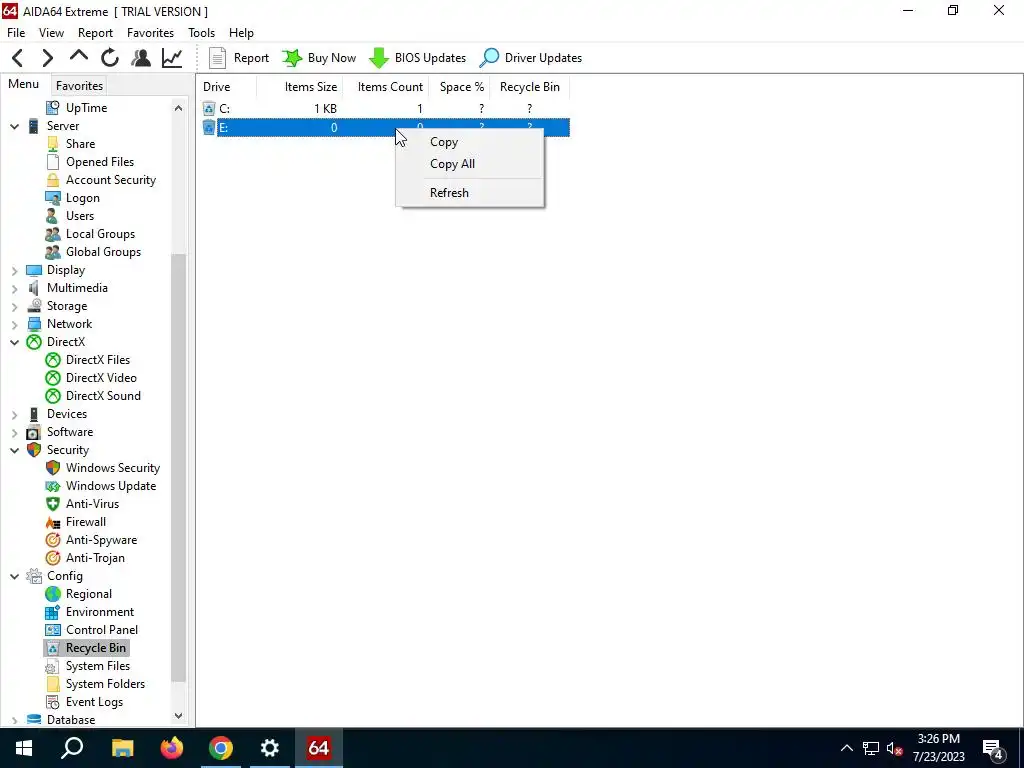Choose Refresh from context menu
This screenshot has width=1024, height=768.
[x=470, y=193]
